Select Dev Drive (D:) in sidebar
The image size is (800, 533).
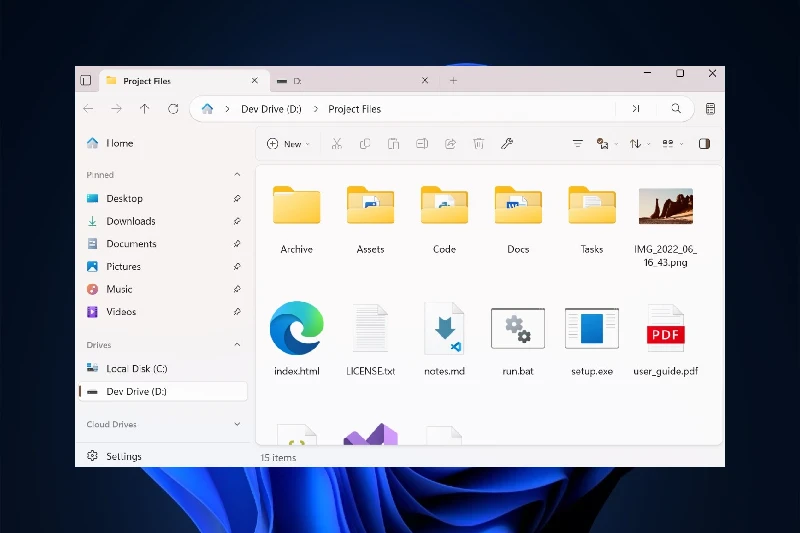[x=163, y=391]
